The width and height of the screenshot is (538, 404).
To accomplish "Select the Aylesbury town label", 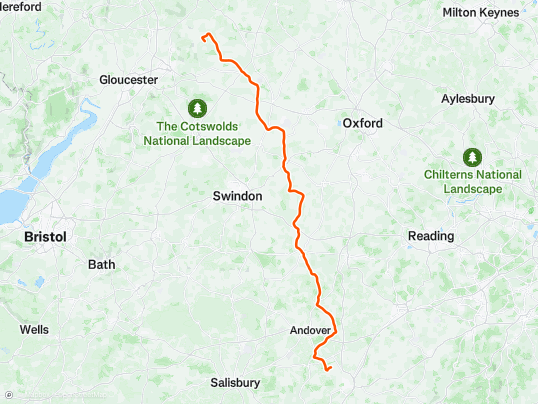I will click(468, 99).
